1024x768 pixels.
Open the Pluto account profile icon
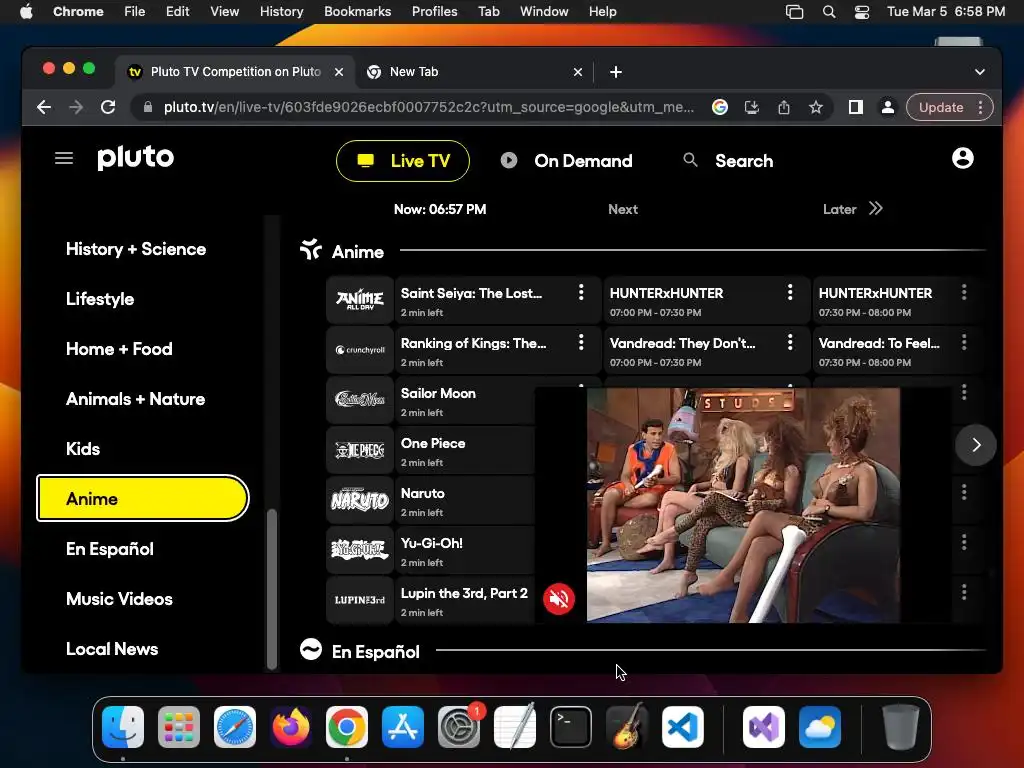(x=963, y=158)
